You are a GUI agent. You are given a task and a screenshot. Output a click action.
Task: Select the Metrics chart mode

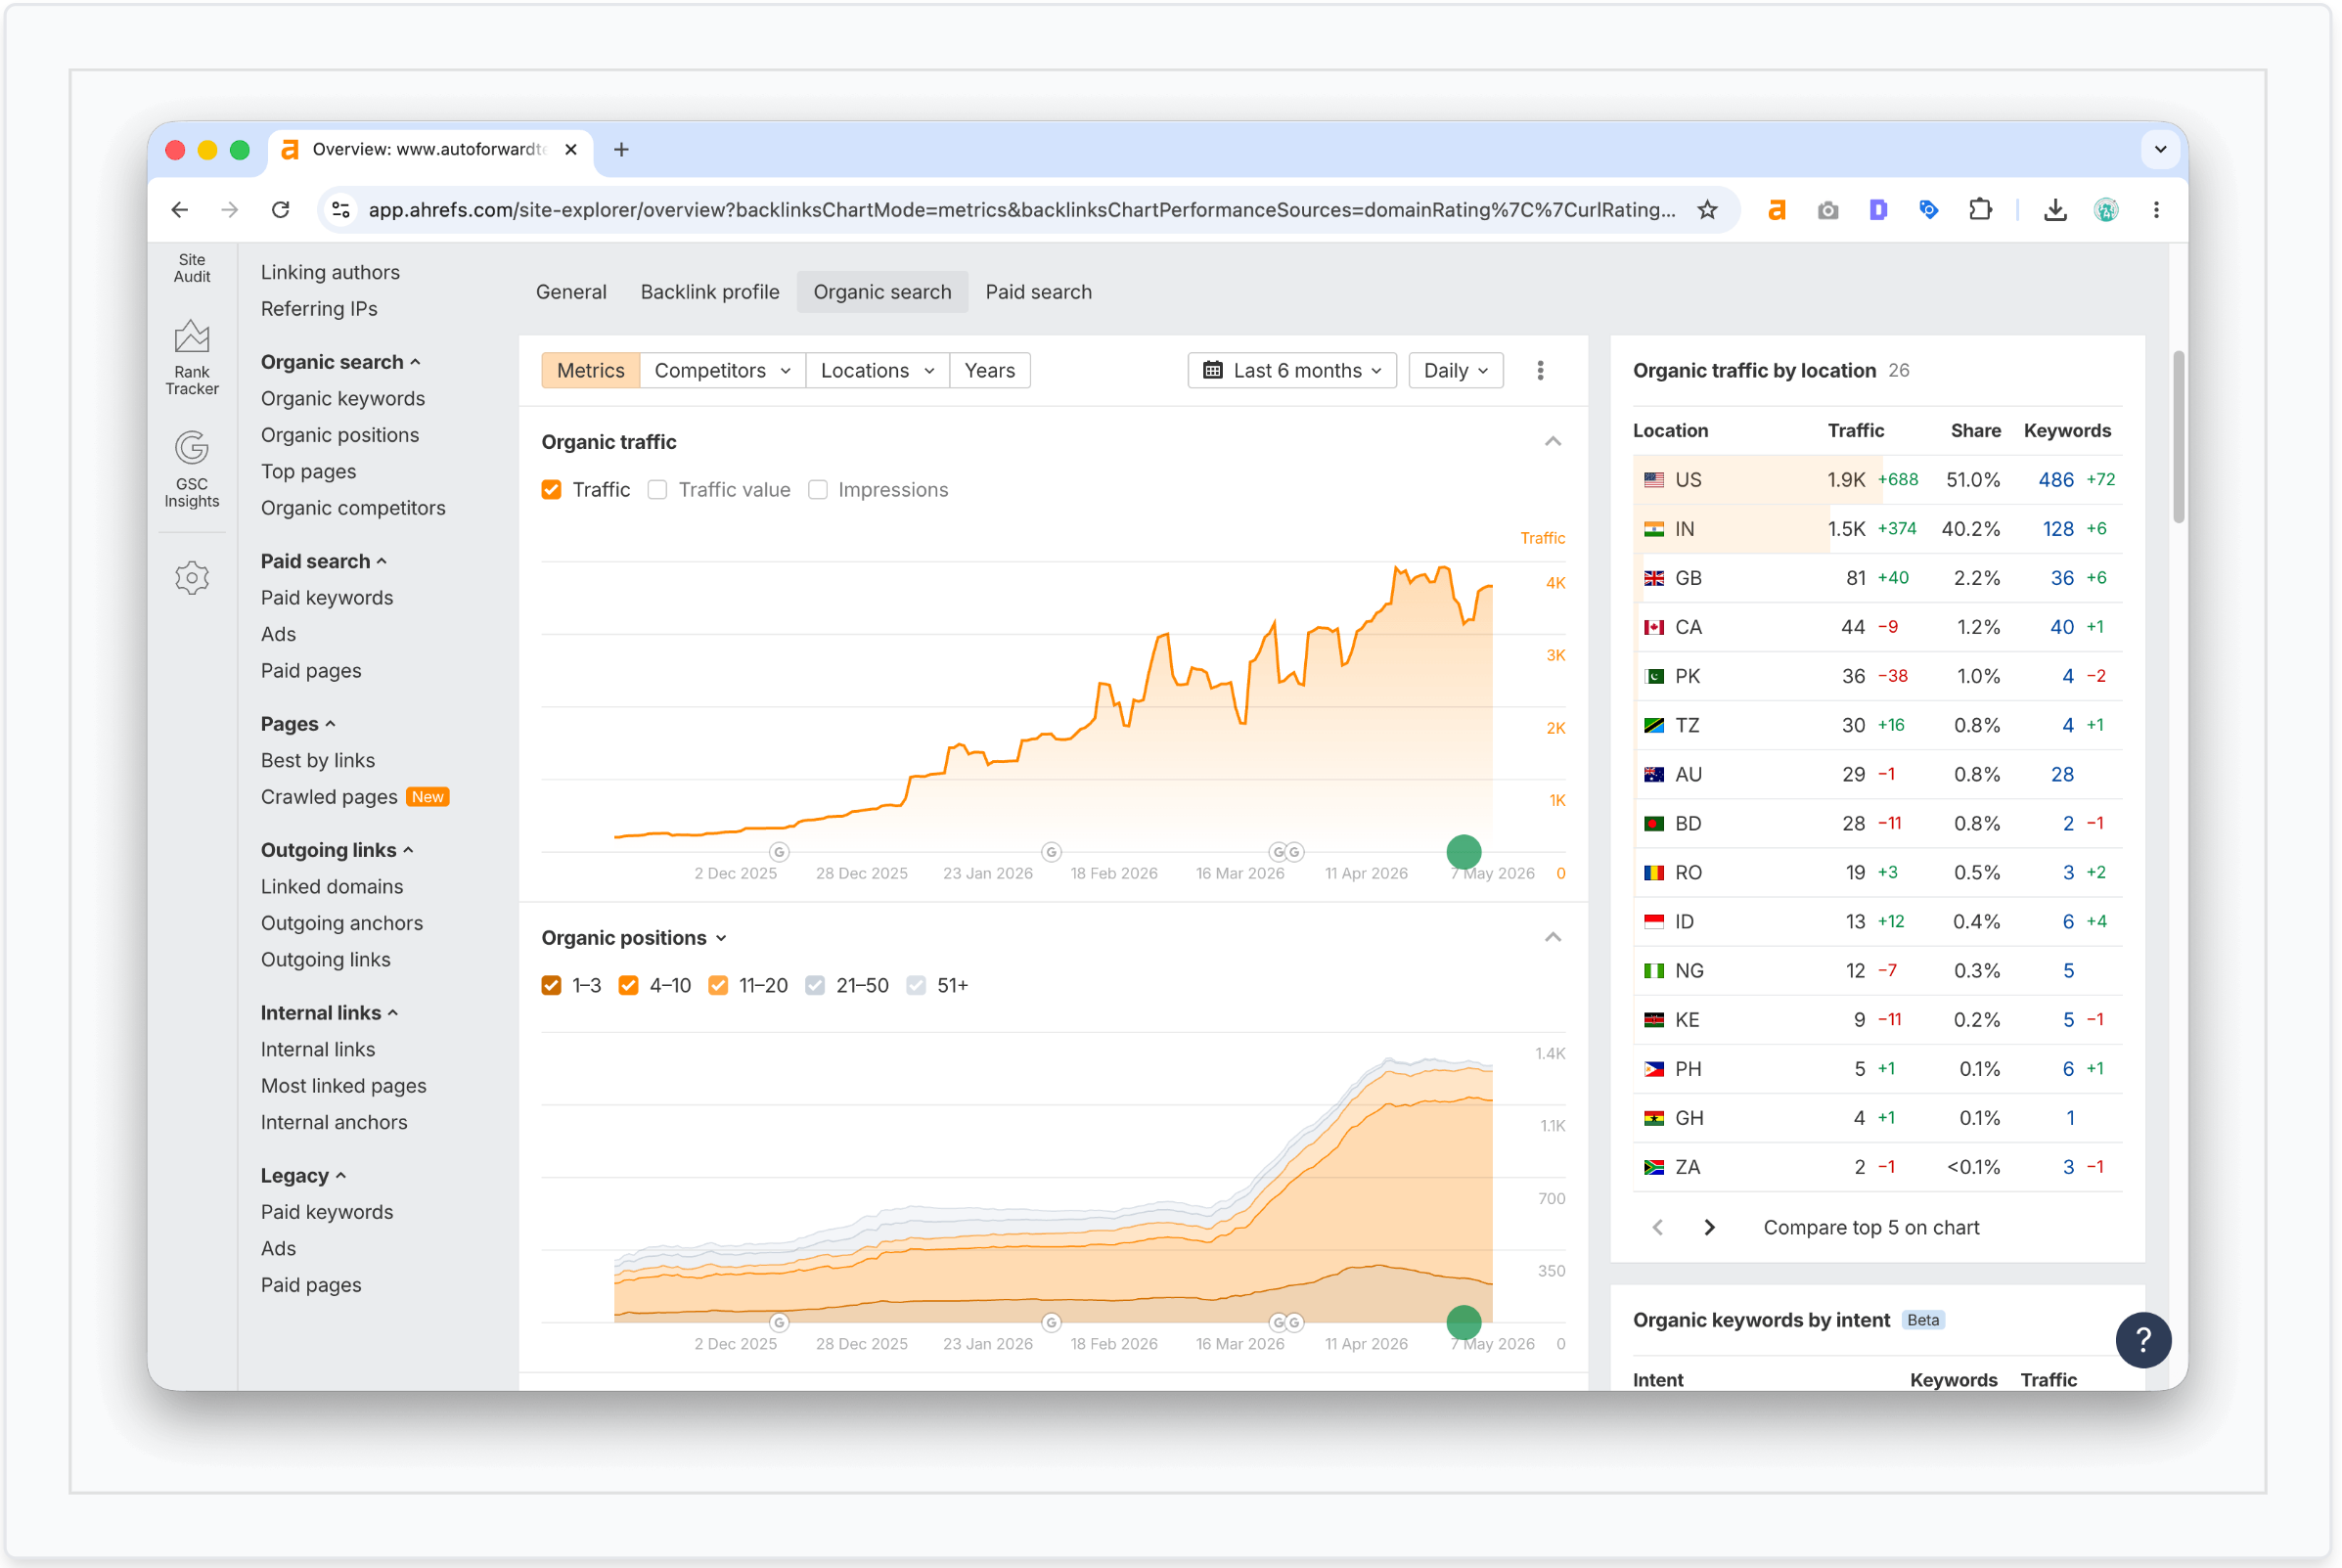[x=590, y=371]
